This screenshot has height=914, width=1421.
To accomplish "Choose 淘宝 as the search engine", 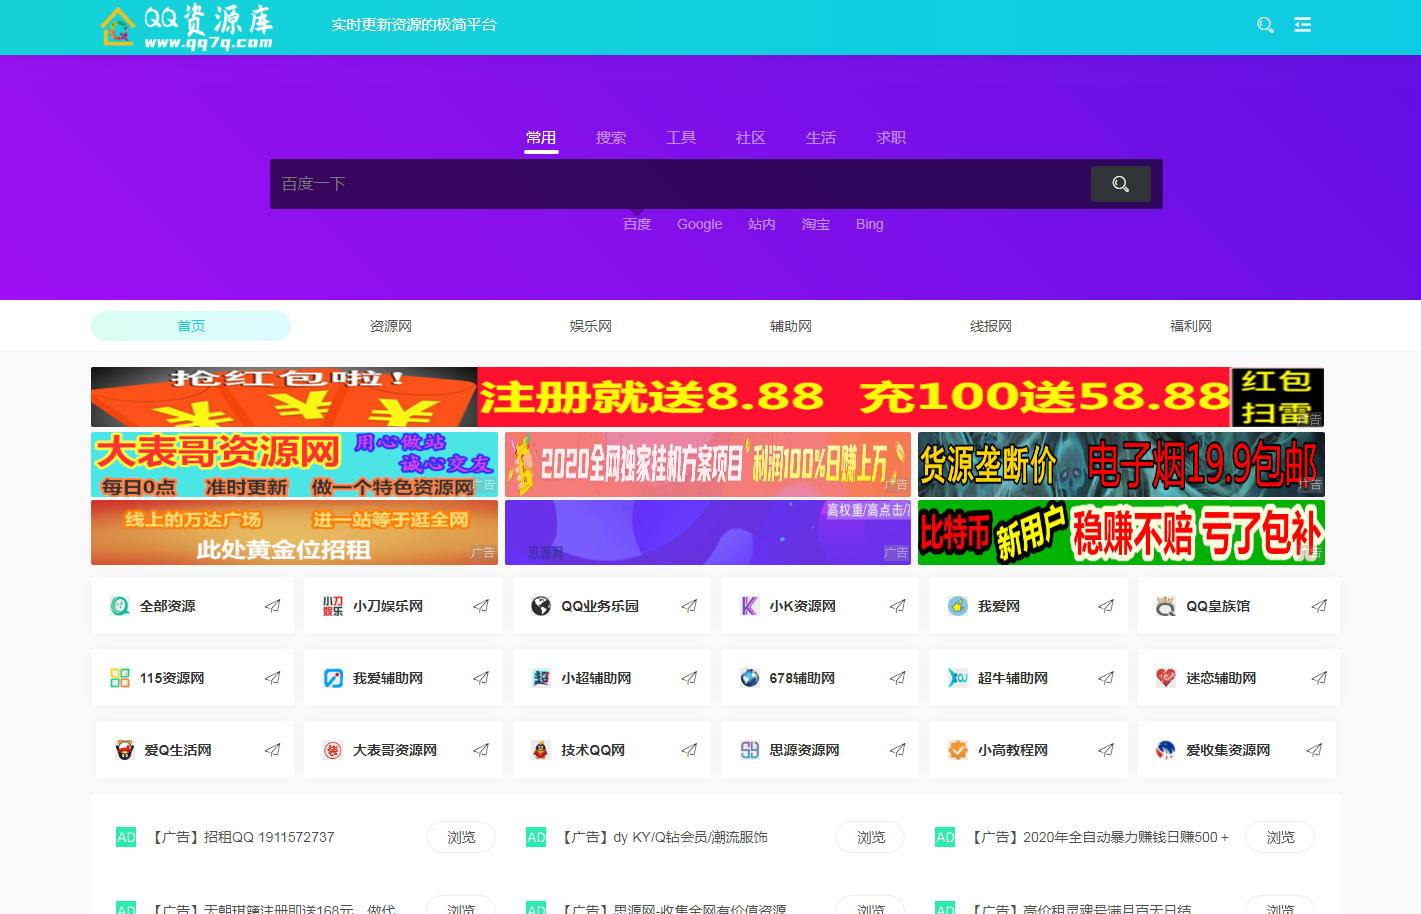I will (815, 224).
